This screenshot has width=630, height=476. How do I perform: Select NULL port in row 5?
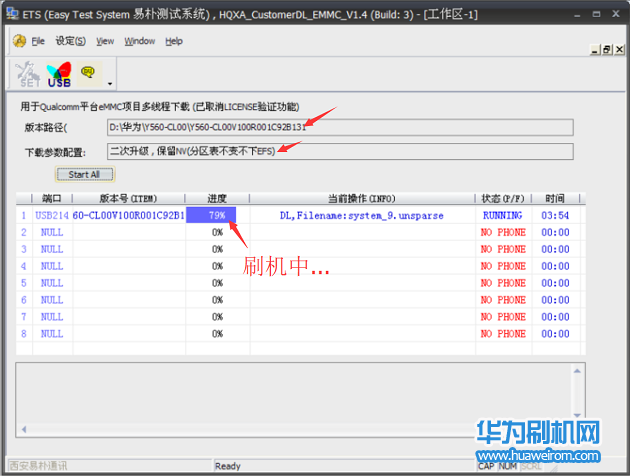(x=52, y=283)
